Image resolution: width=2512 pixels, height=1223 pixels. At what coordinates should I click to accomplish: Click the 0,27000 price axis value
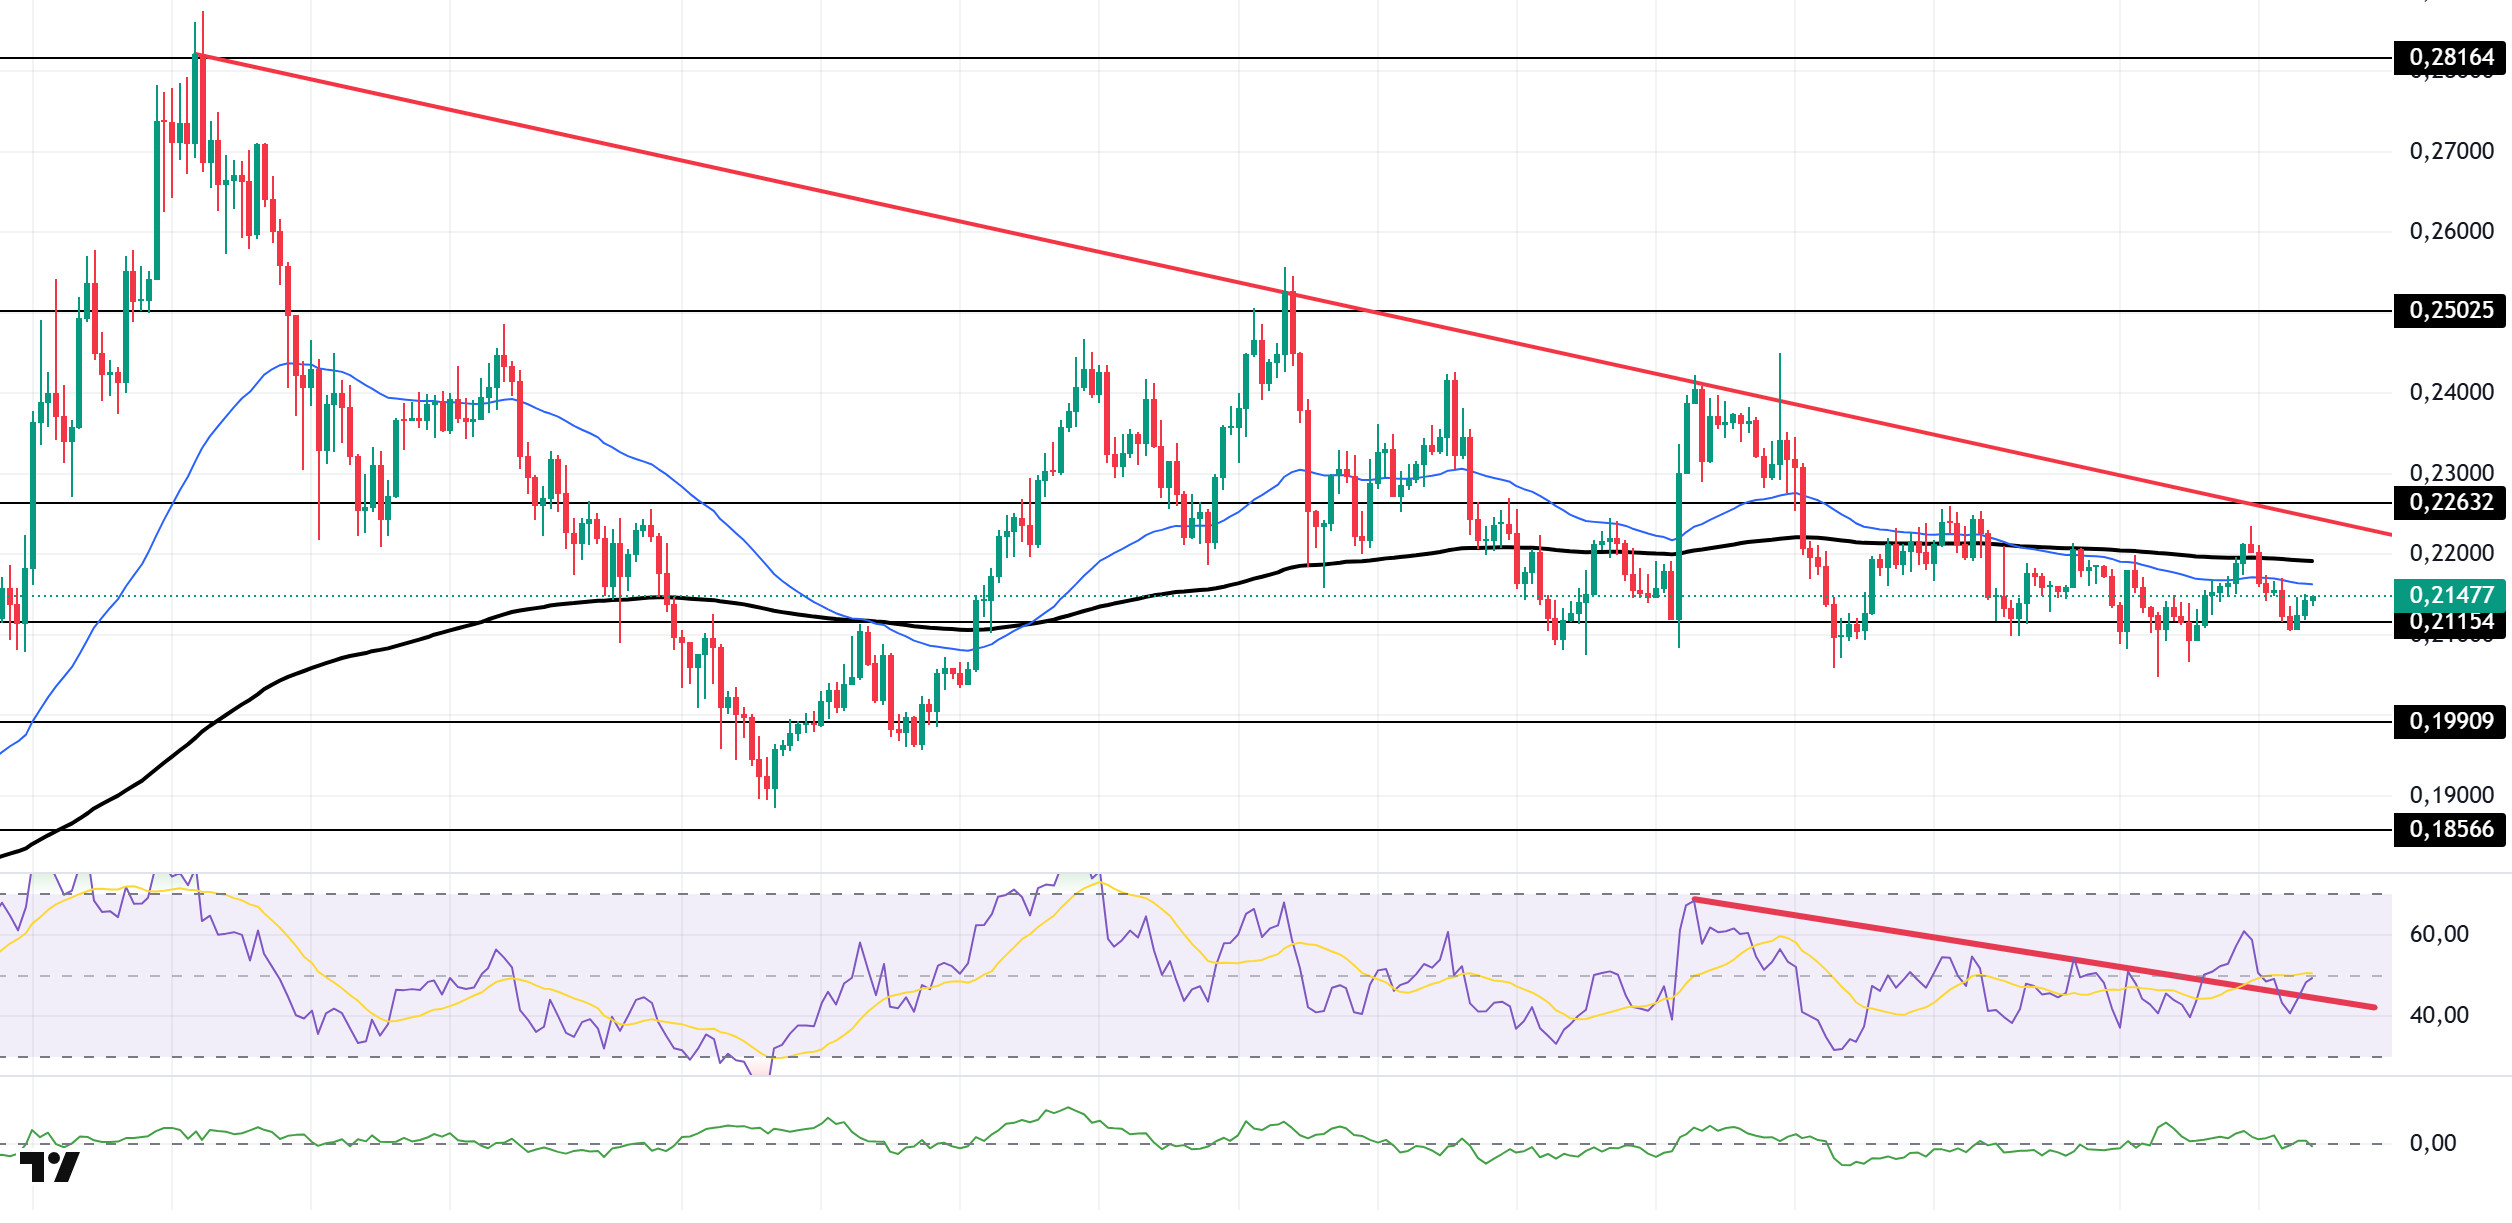click(2451, 151)
